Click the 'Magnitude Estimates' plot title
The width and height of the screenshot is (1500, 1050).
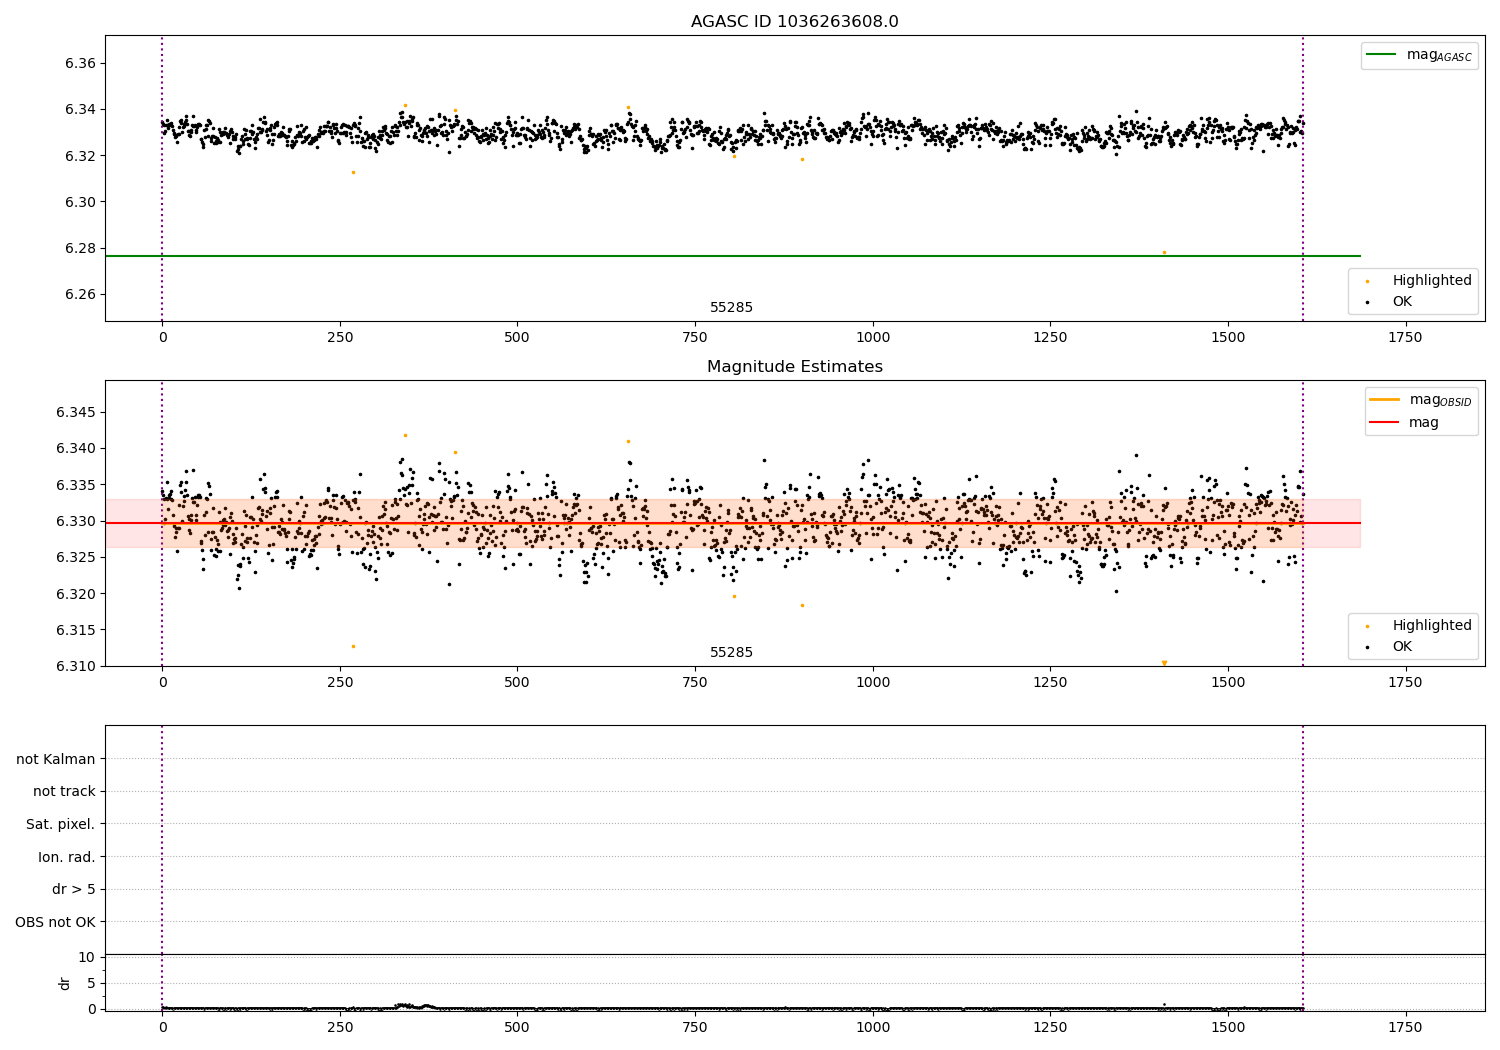pyautogui.click(x=794, y=367)
